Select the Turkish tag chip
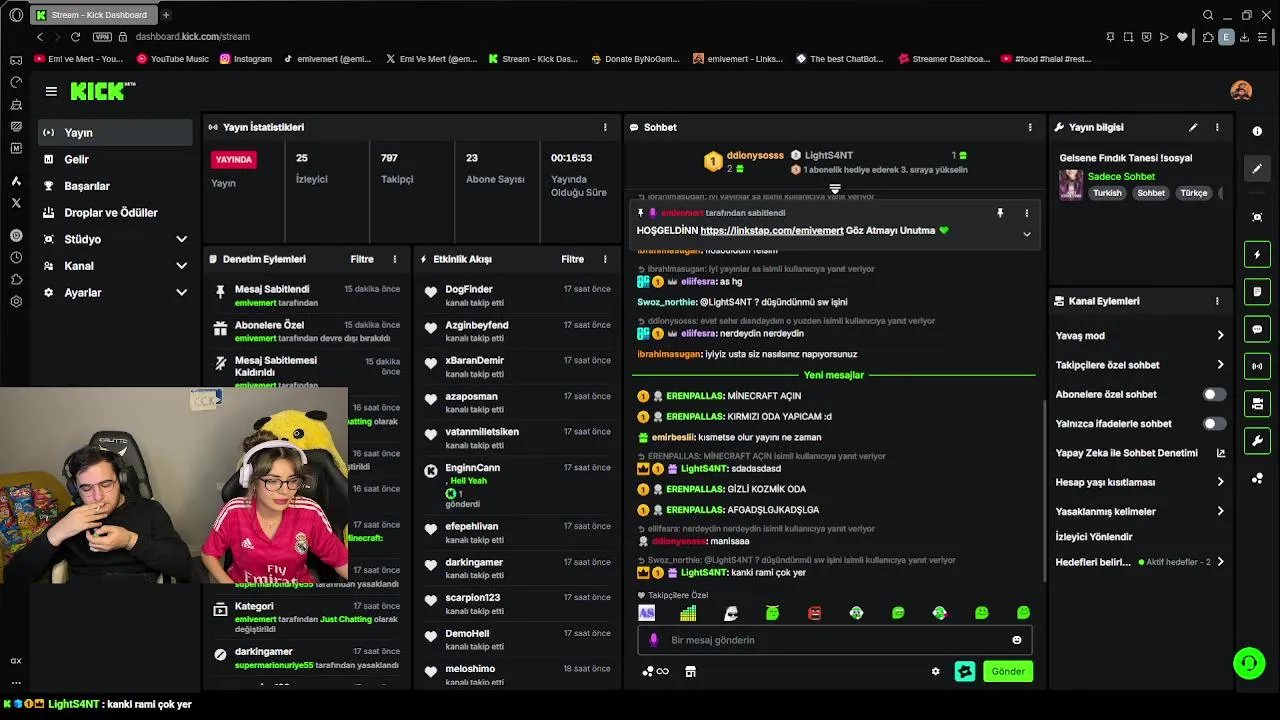The height and width of the screenshot is (720, 1280). tap(1107, 193)
